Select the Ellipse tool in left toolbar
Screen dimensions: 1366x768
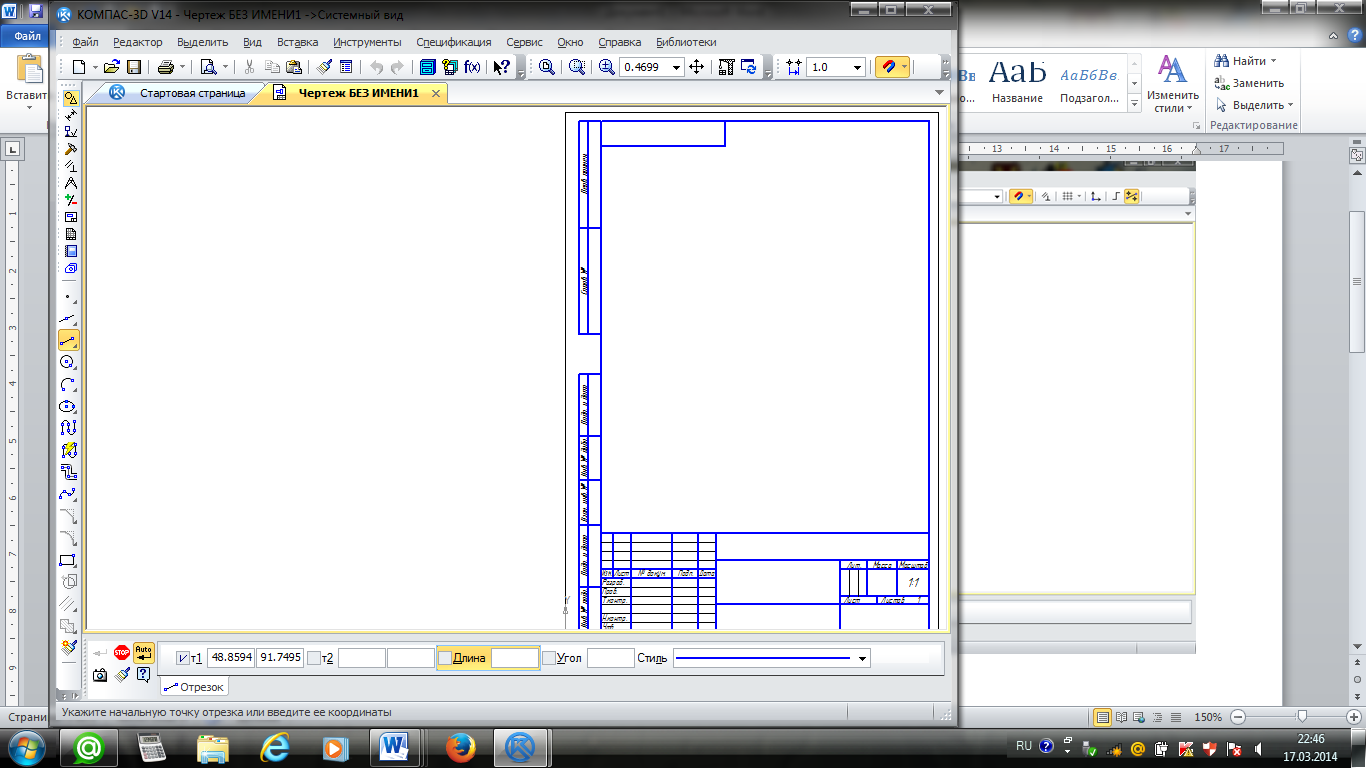coord(69,406)
